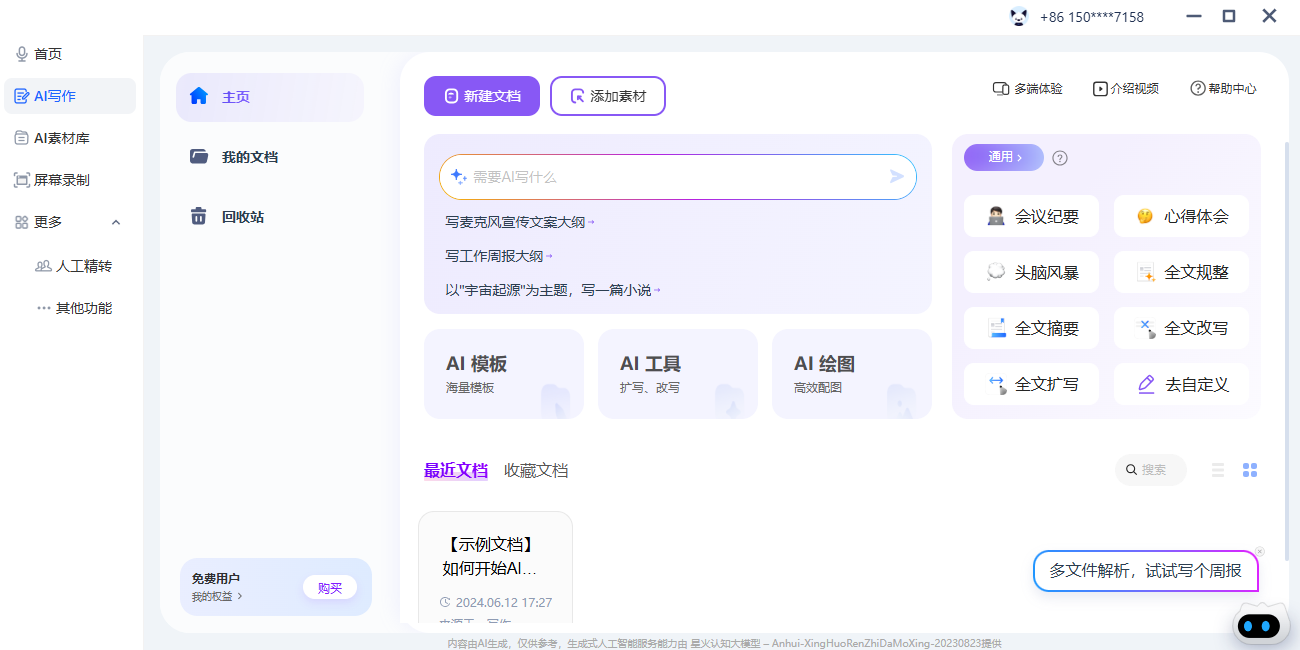Click the 购买 purchase button
Viewport: 1300px width, 650px height.
coord(330,588)
